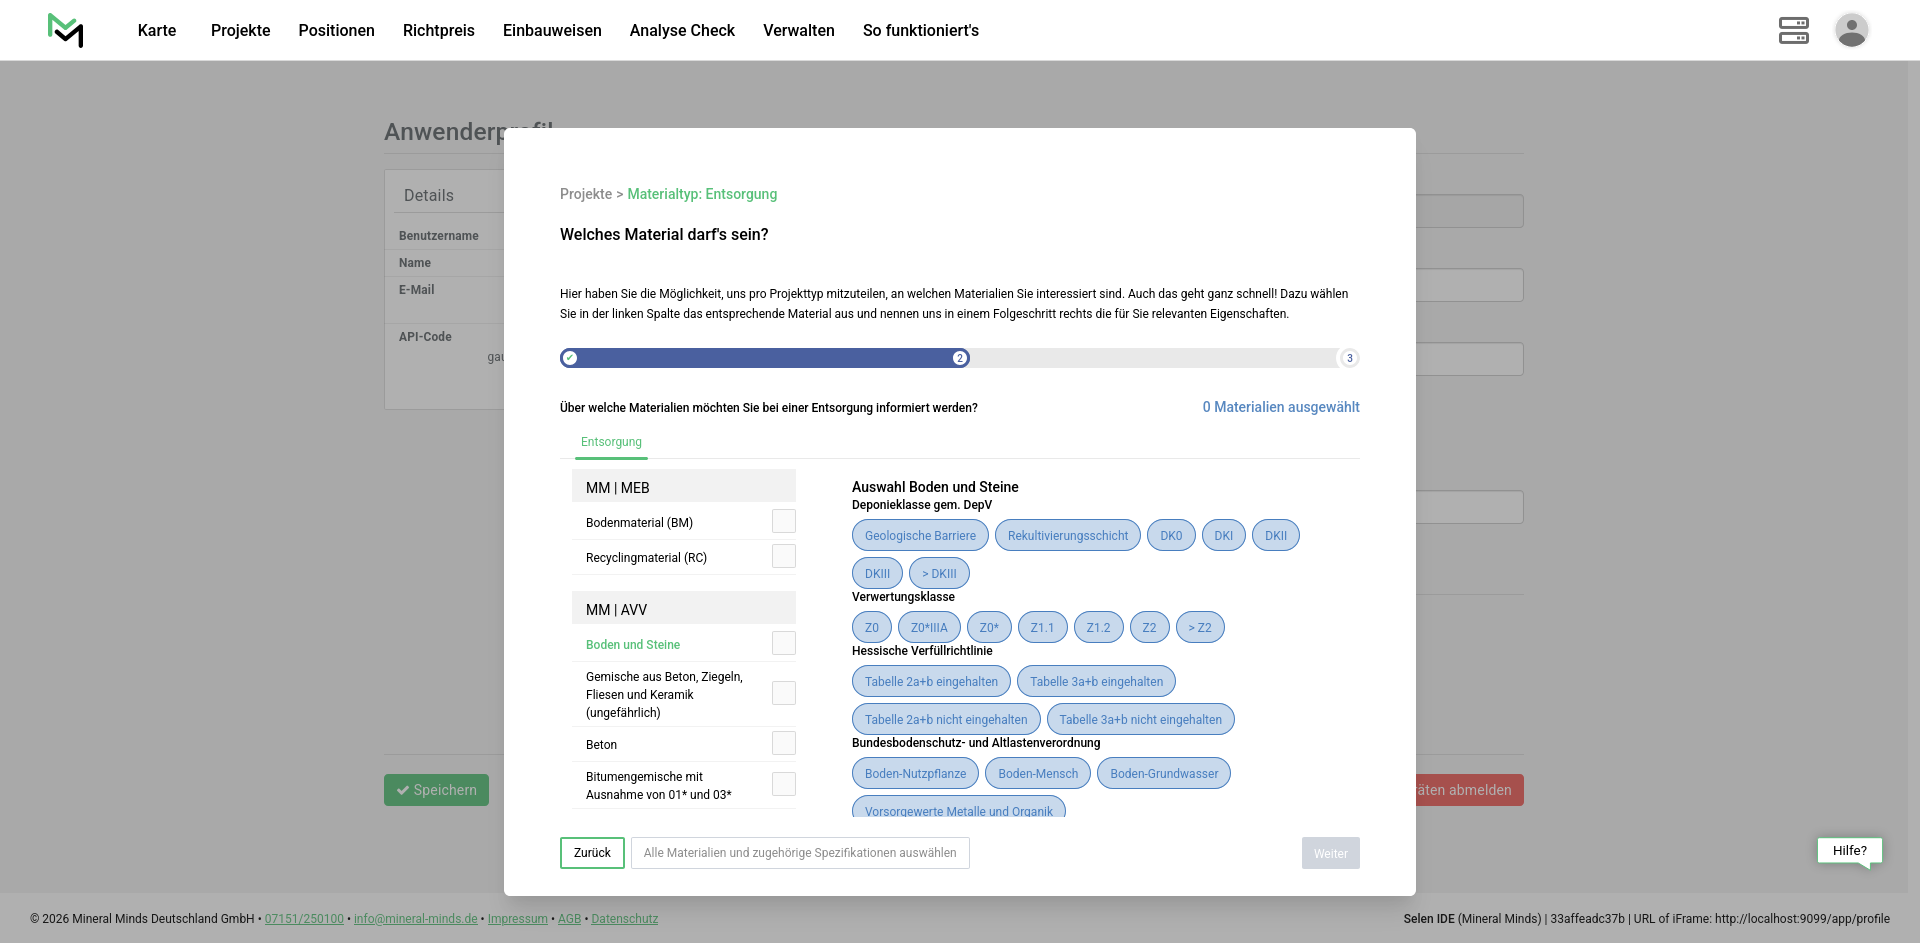Click the Zurück button

[x=592, y=853]
